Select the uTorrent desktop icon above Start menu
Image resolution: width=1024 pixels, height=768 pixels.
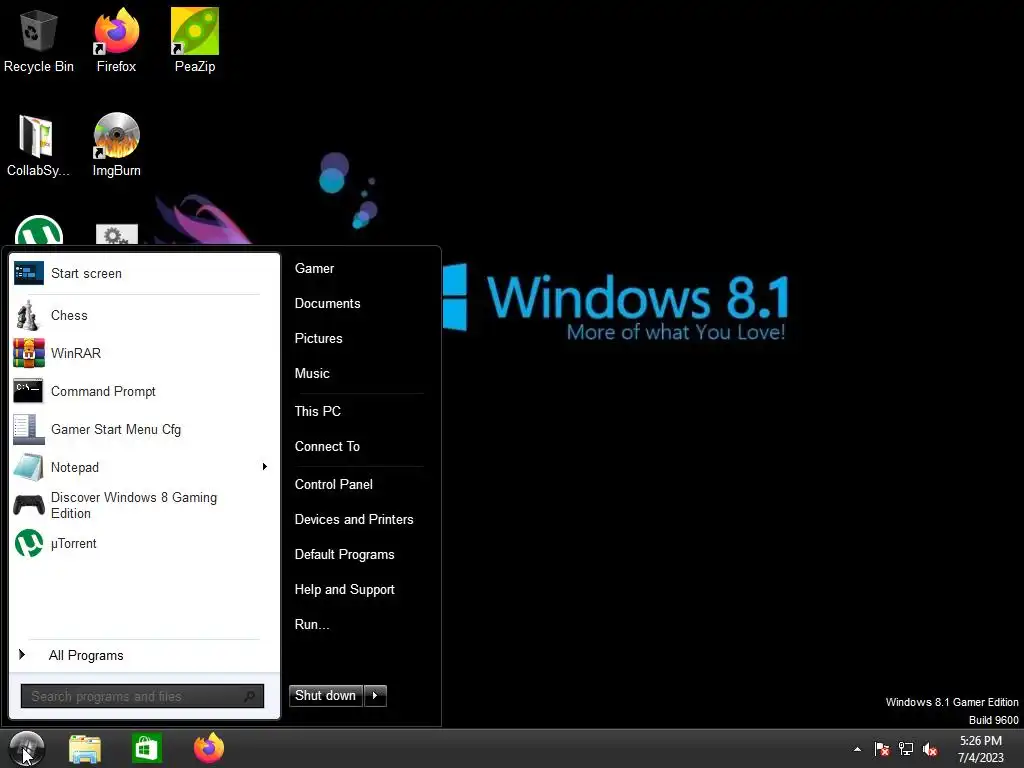(x=39, y=231)
